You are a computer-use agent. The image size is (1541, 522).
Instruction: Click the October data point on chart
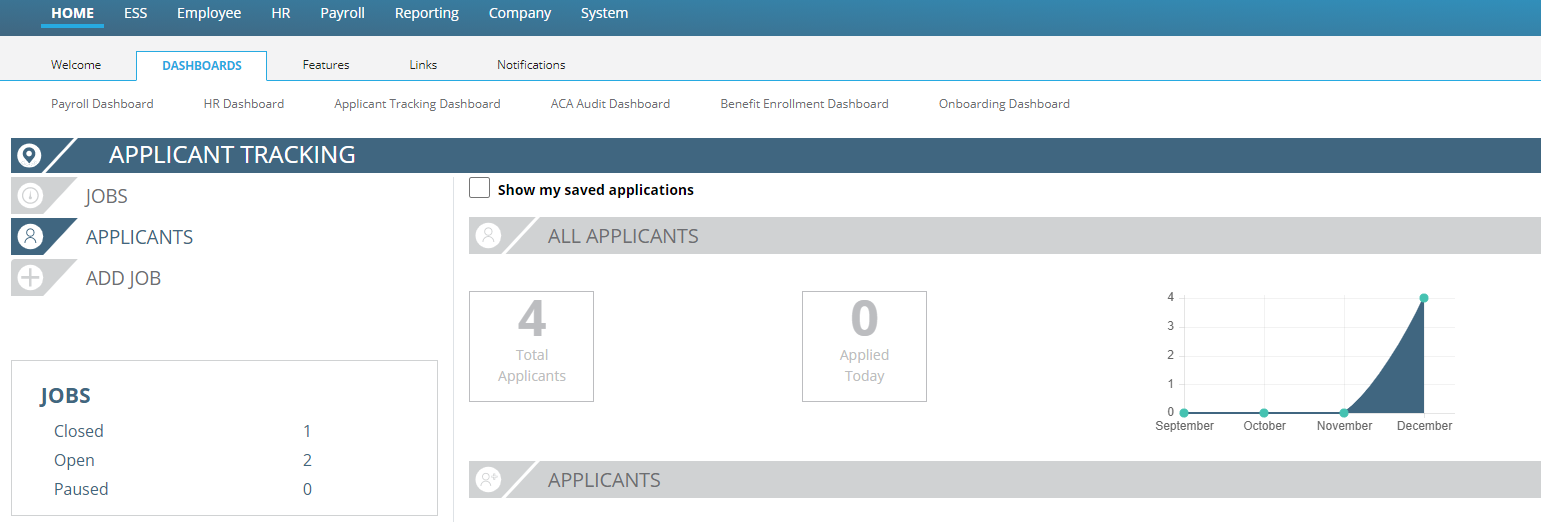1264,413
